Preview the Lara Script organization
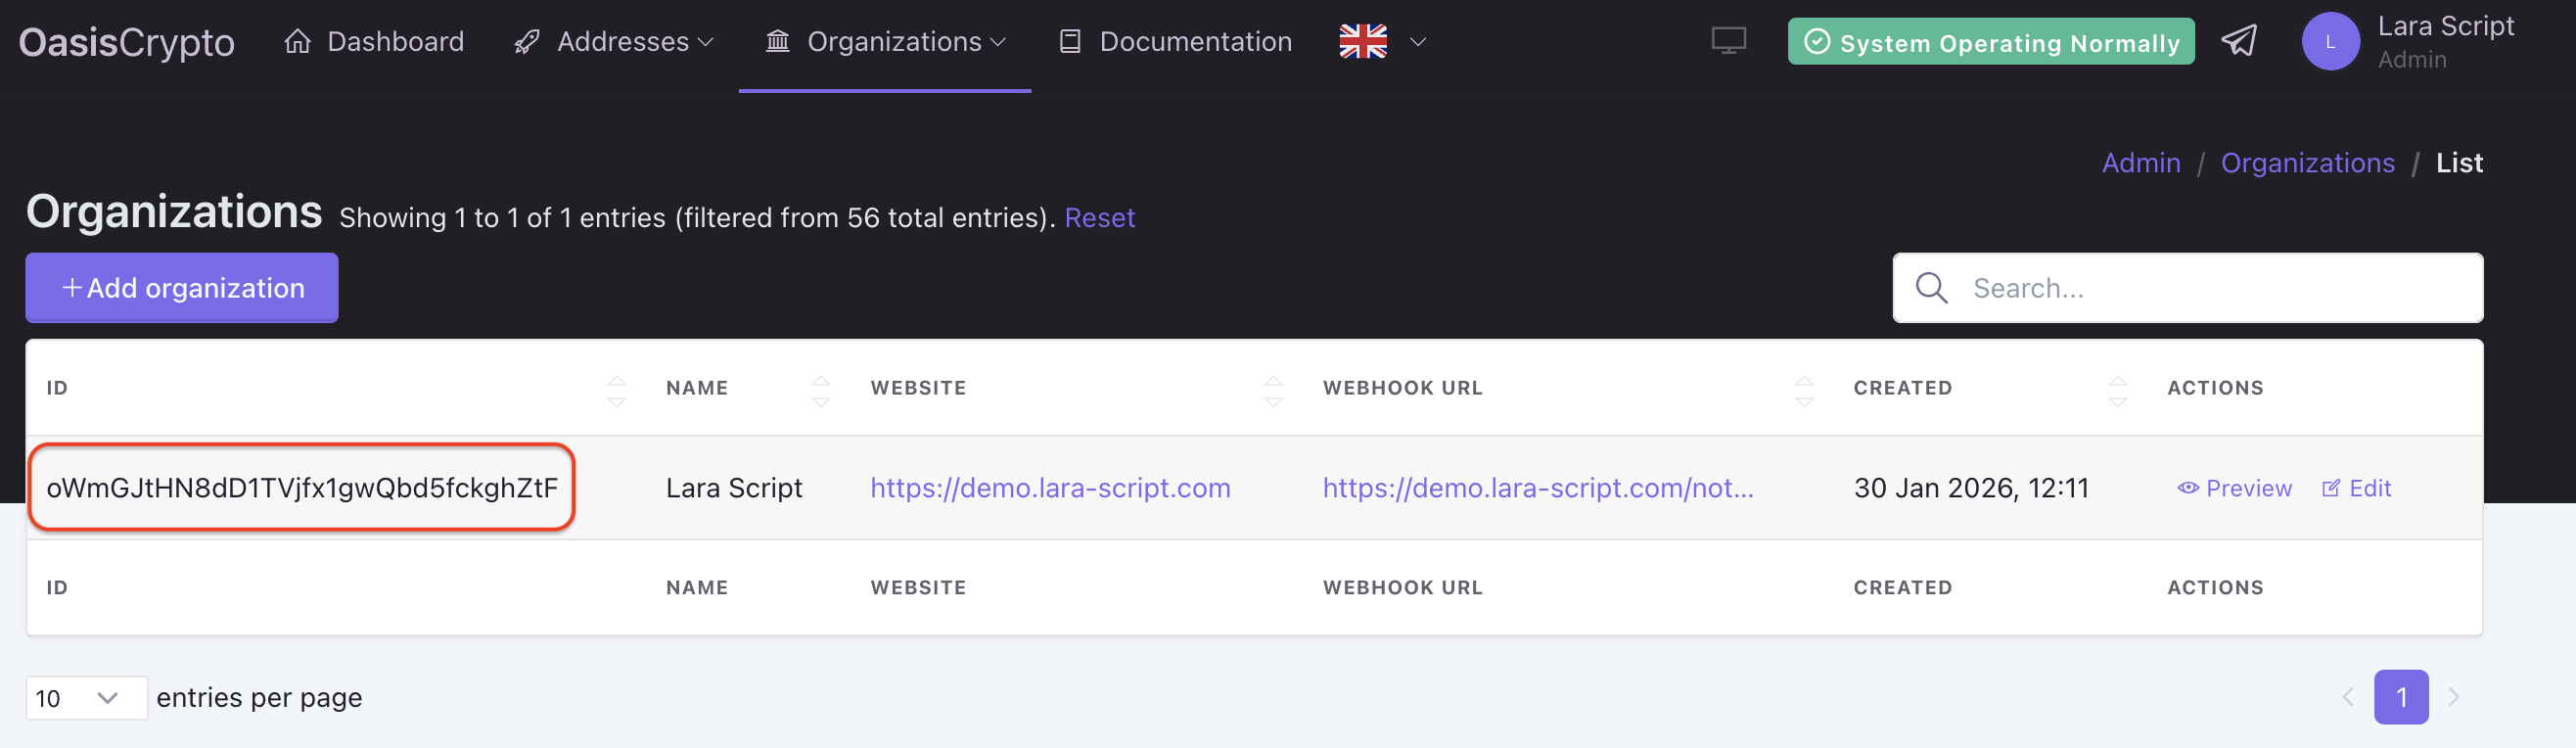Screen dimensions: 2576x748 2235,488
